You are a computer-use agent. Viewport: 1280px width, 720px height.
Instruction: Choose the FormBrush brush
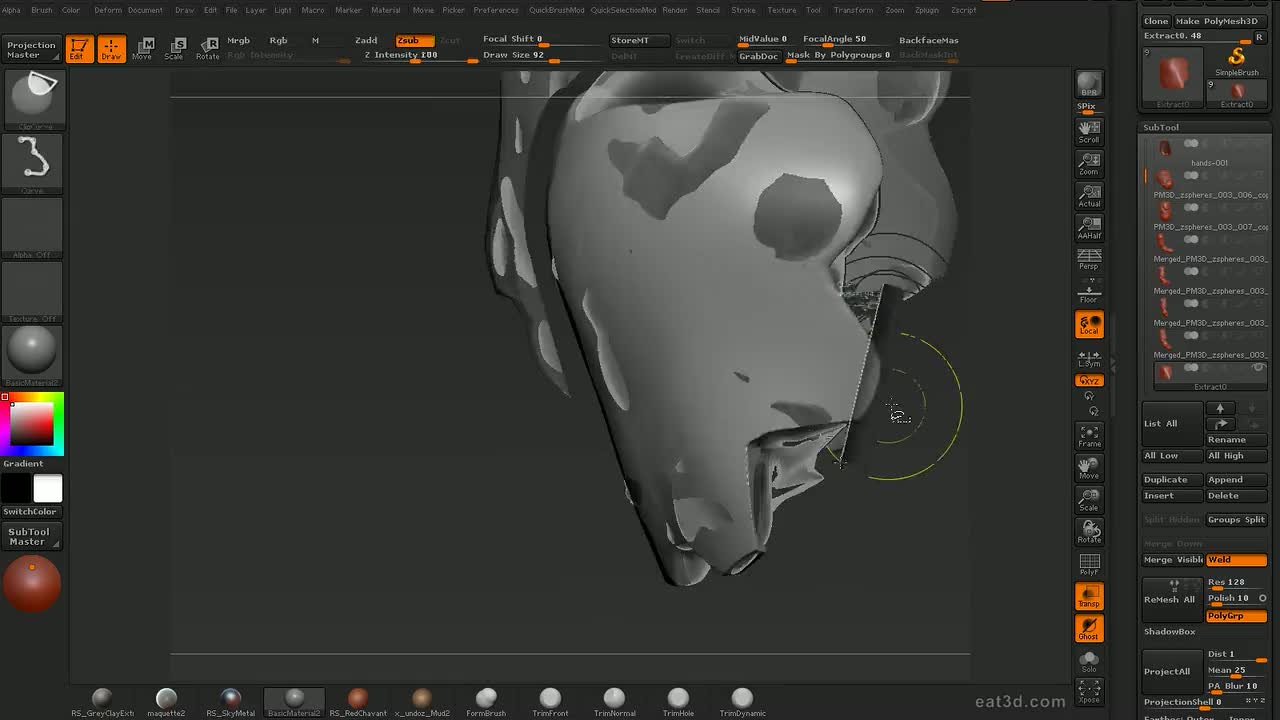[x=486, y=702]
